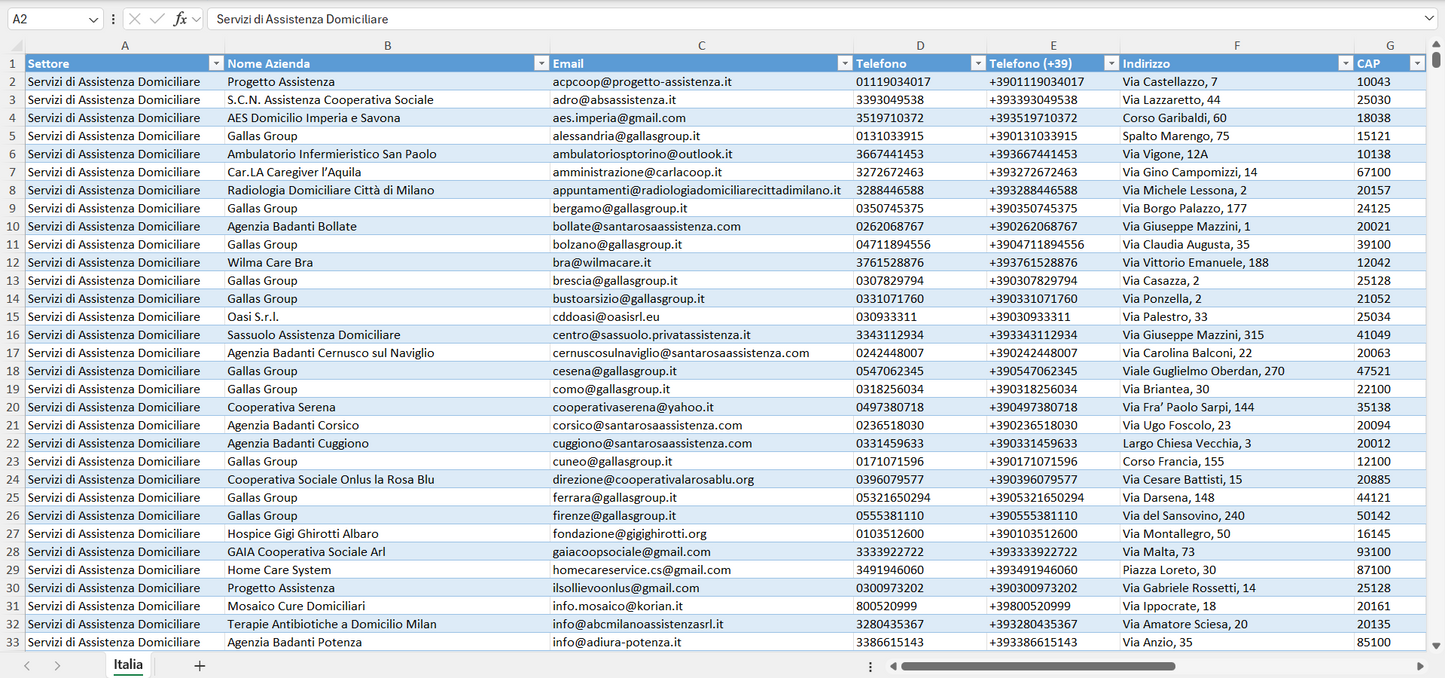Click the next sheet navigation arrow

click(57, 666)
